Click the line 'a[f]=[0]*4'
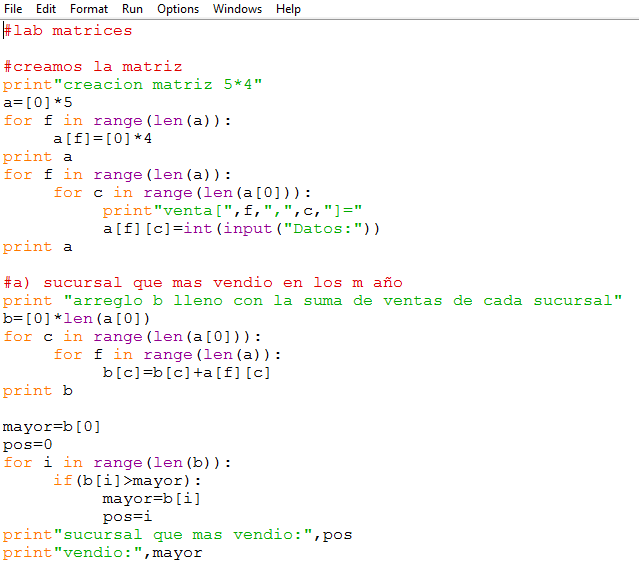Viewport: 639px width, 571px height. click(x=102, y=139)
